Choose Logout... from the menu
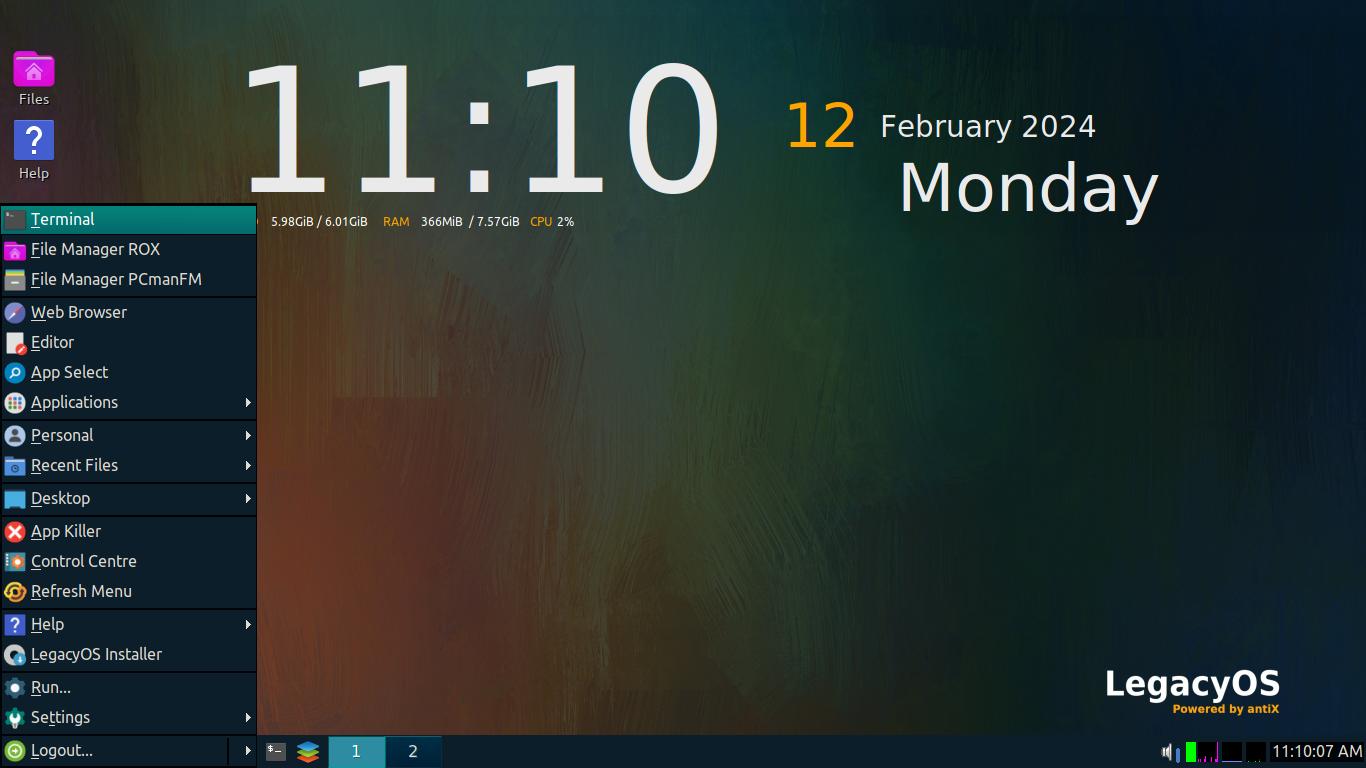 (x=115, y=750)
